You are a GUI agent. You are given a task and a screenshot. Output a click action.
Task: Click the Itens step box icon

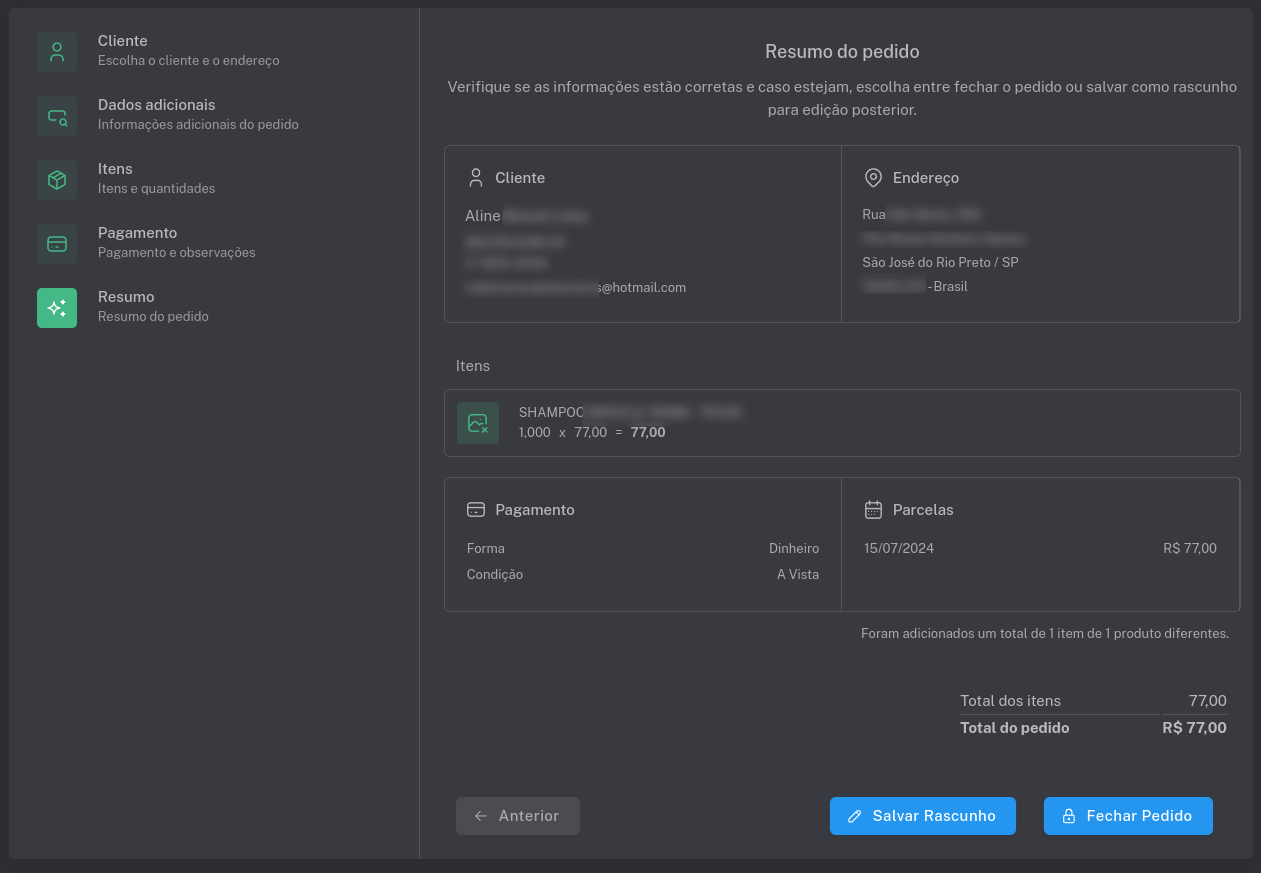[57, 180]
